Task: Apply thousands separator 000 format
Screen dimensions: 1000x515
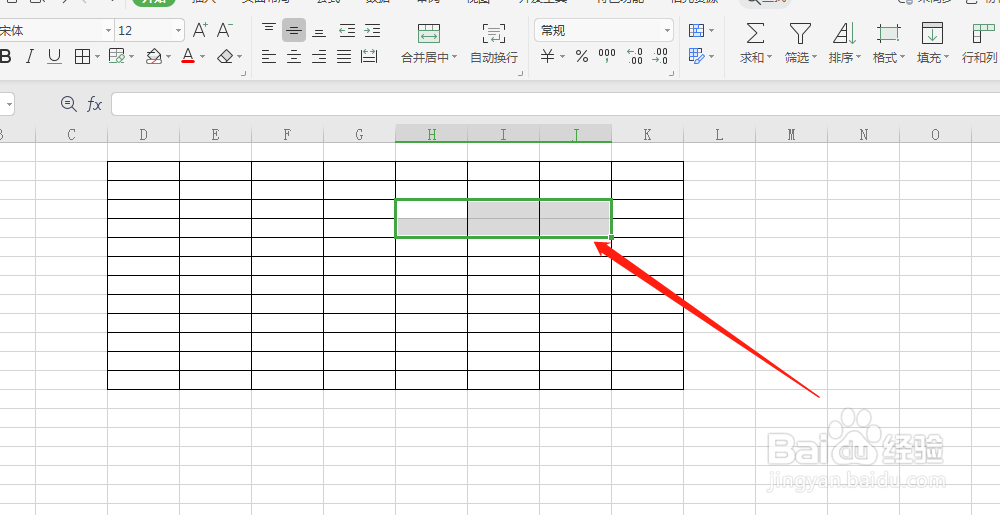Action: (607, 57)
